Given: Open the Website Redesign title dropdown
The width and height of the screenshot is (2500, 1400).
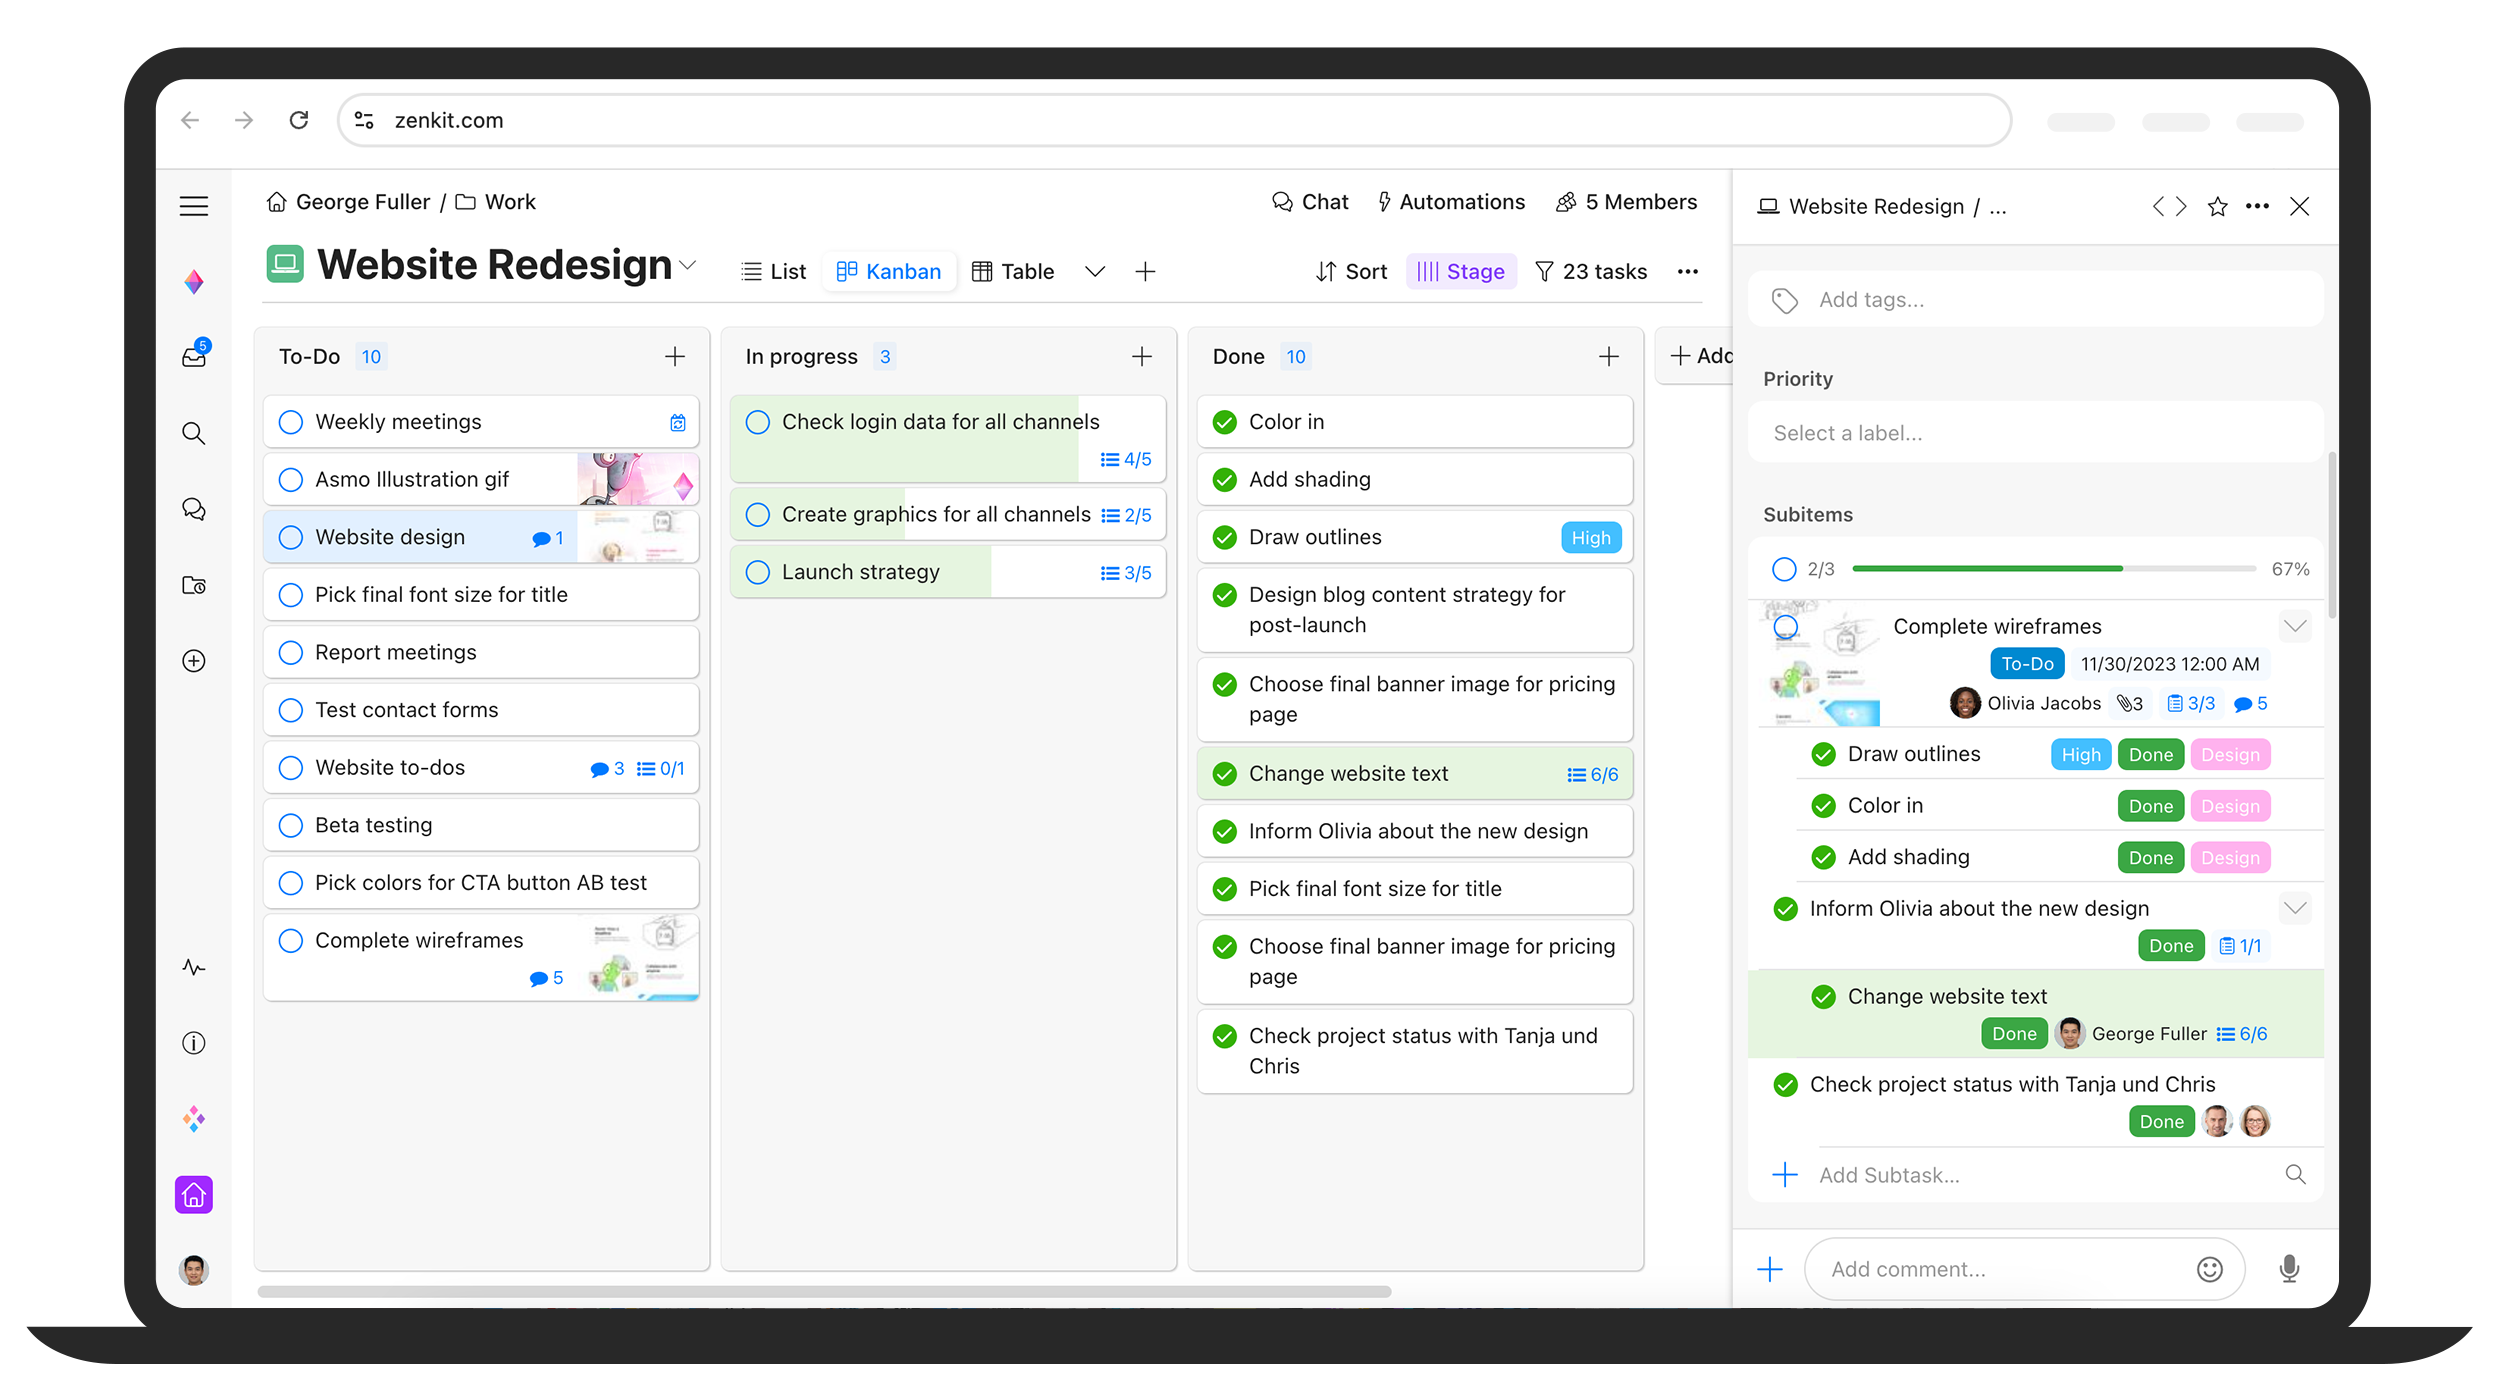Looking at the screenshot, I should (x=688, y=265).
